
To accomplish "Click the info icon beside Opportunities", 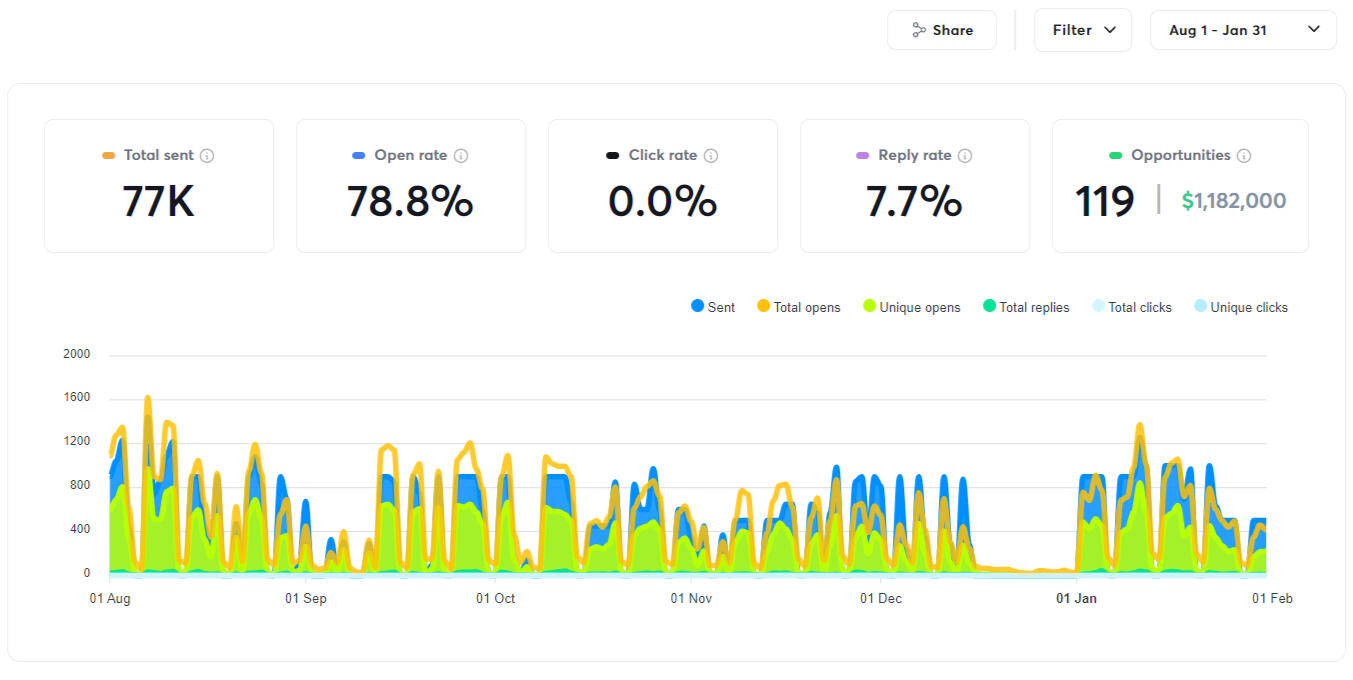I will point(1244,156).
